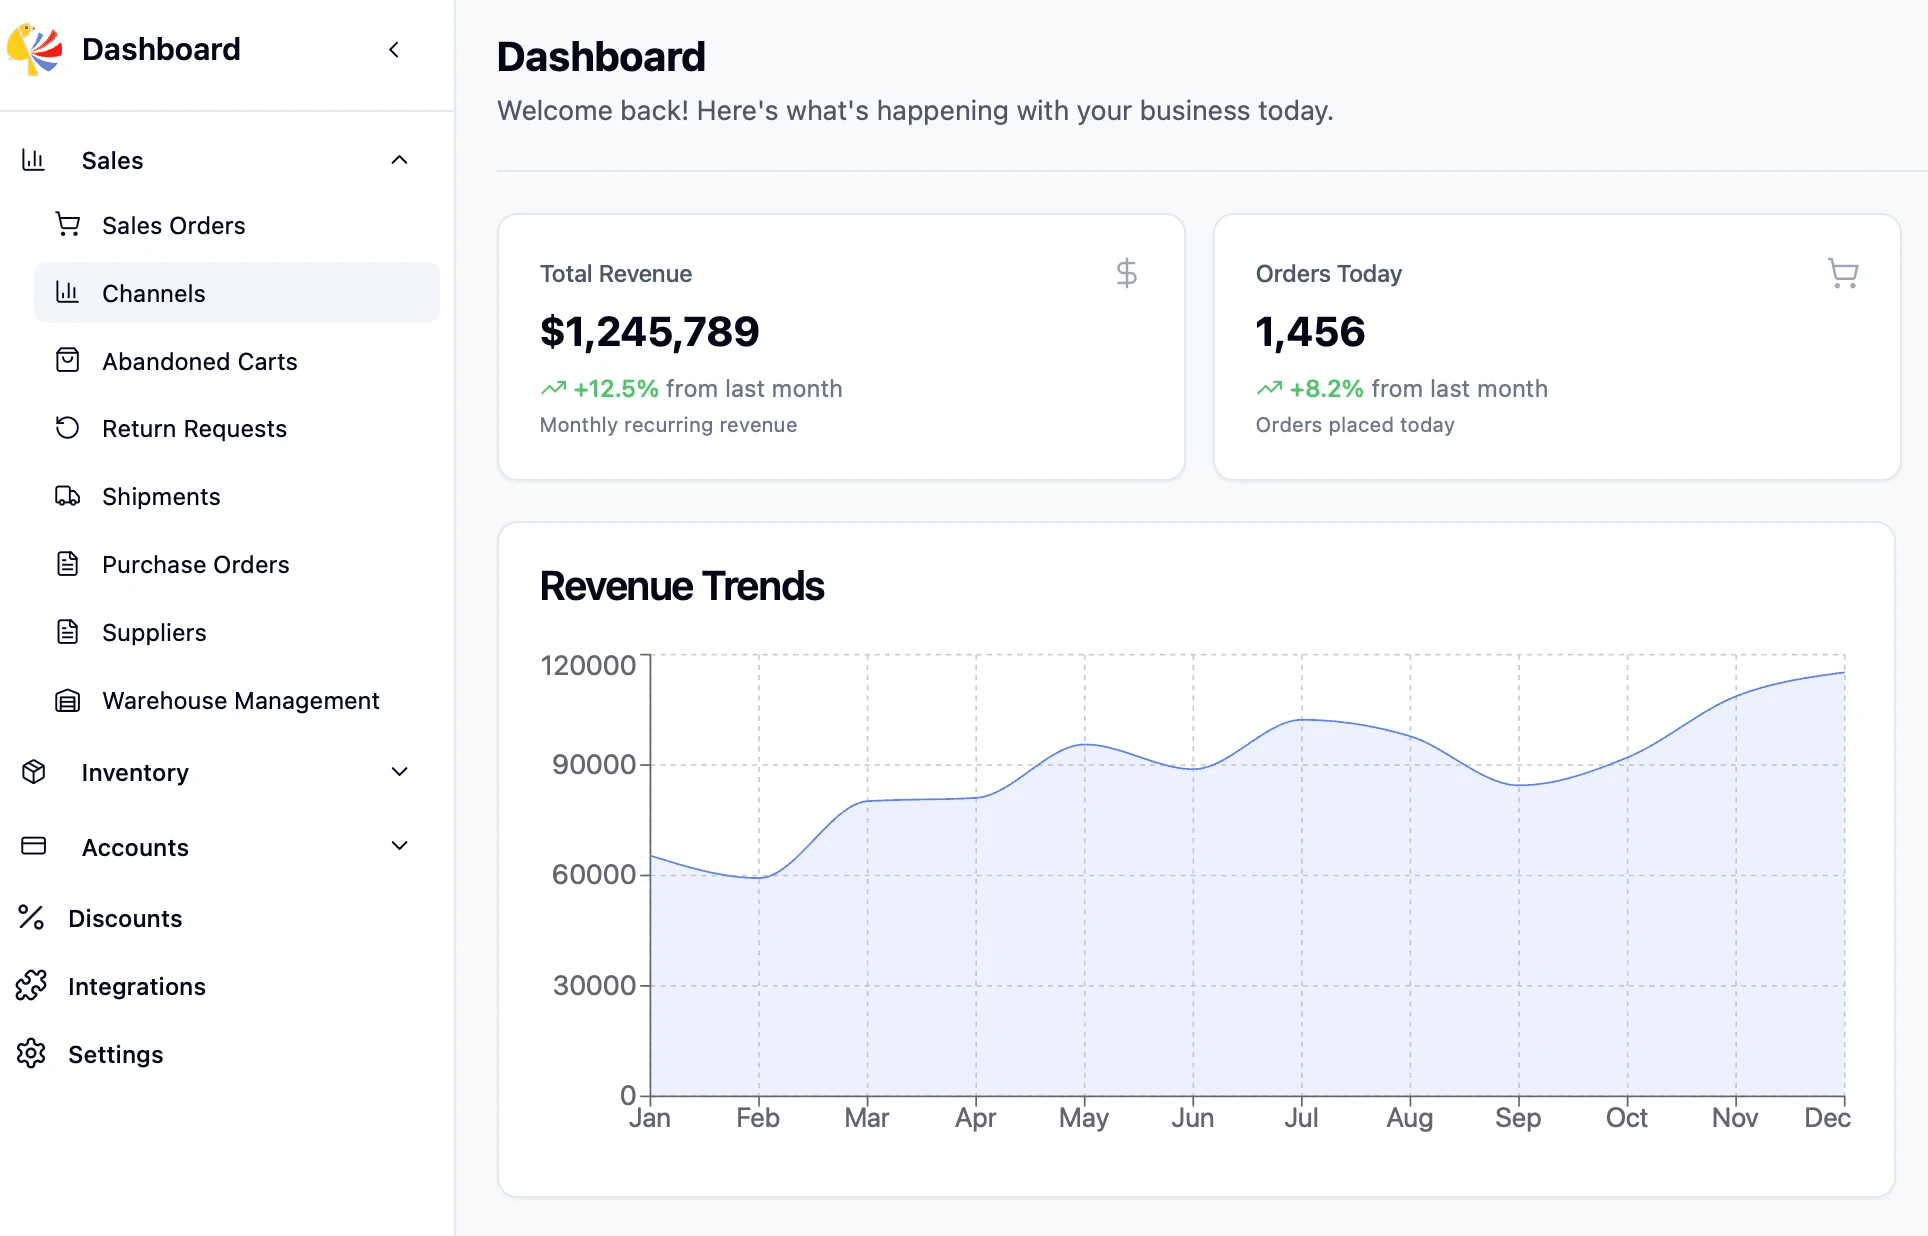Collapse the Sales section chevron
The height and width of the screenshot is (1236, 1928).
coord(399,160)
